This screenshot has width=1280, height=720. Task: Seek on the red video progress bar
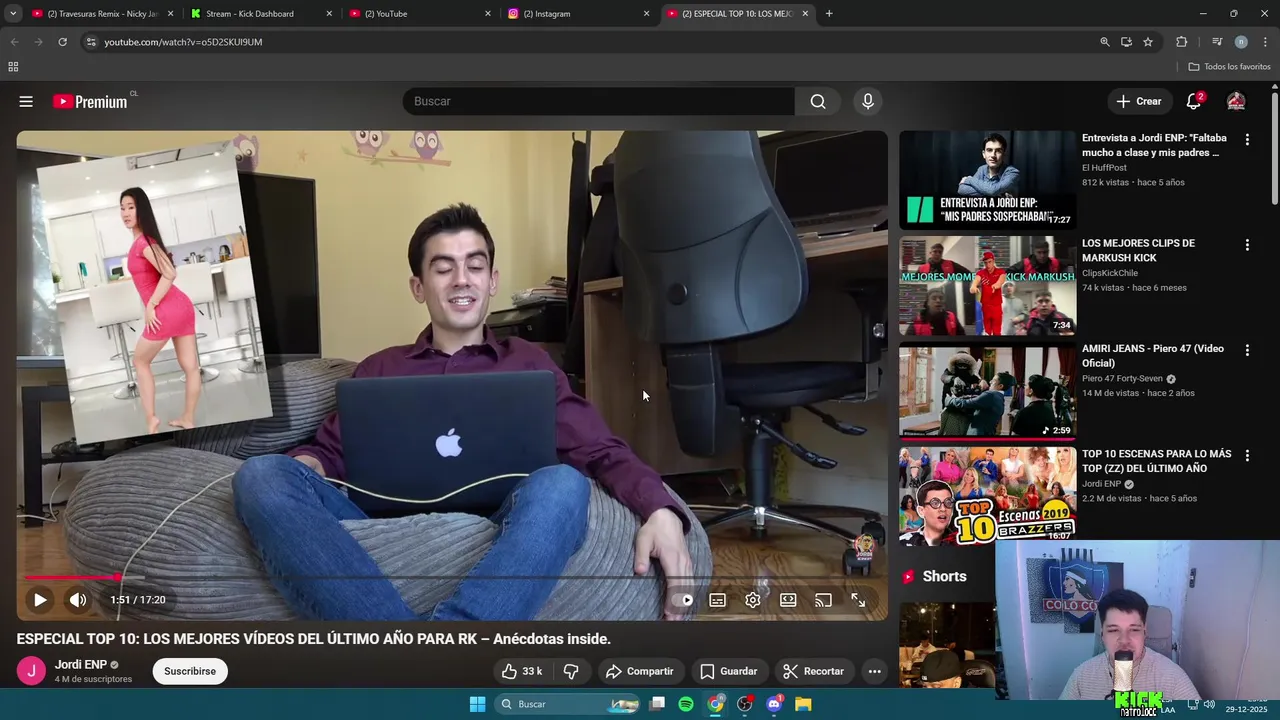coord(452,577)
